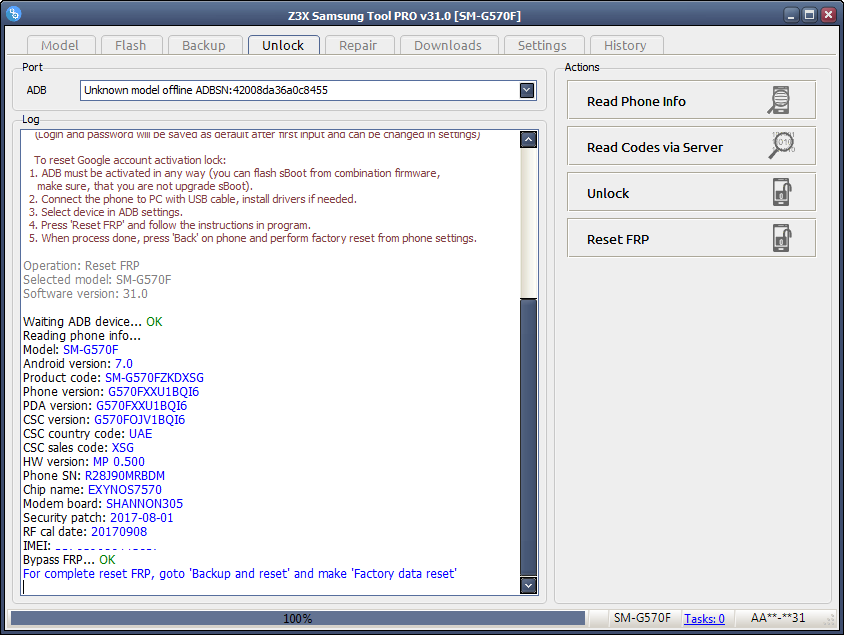Screen dimensions: 844x635
Task: Click Phone SN R28J90MRBDM value
Action: (x=125, y=476)
